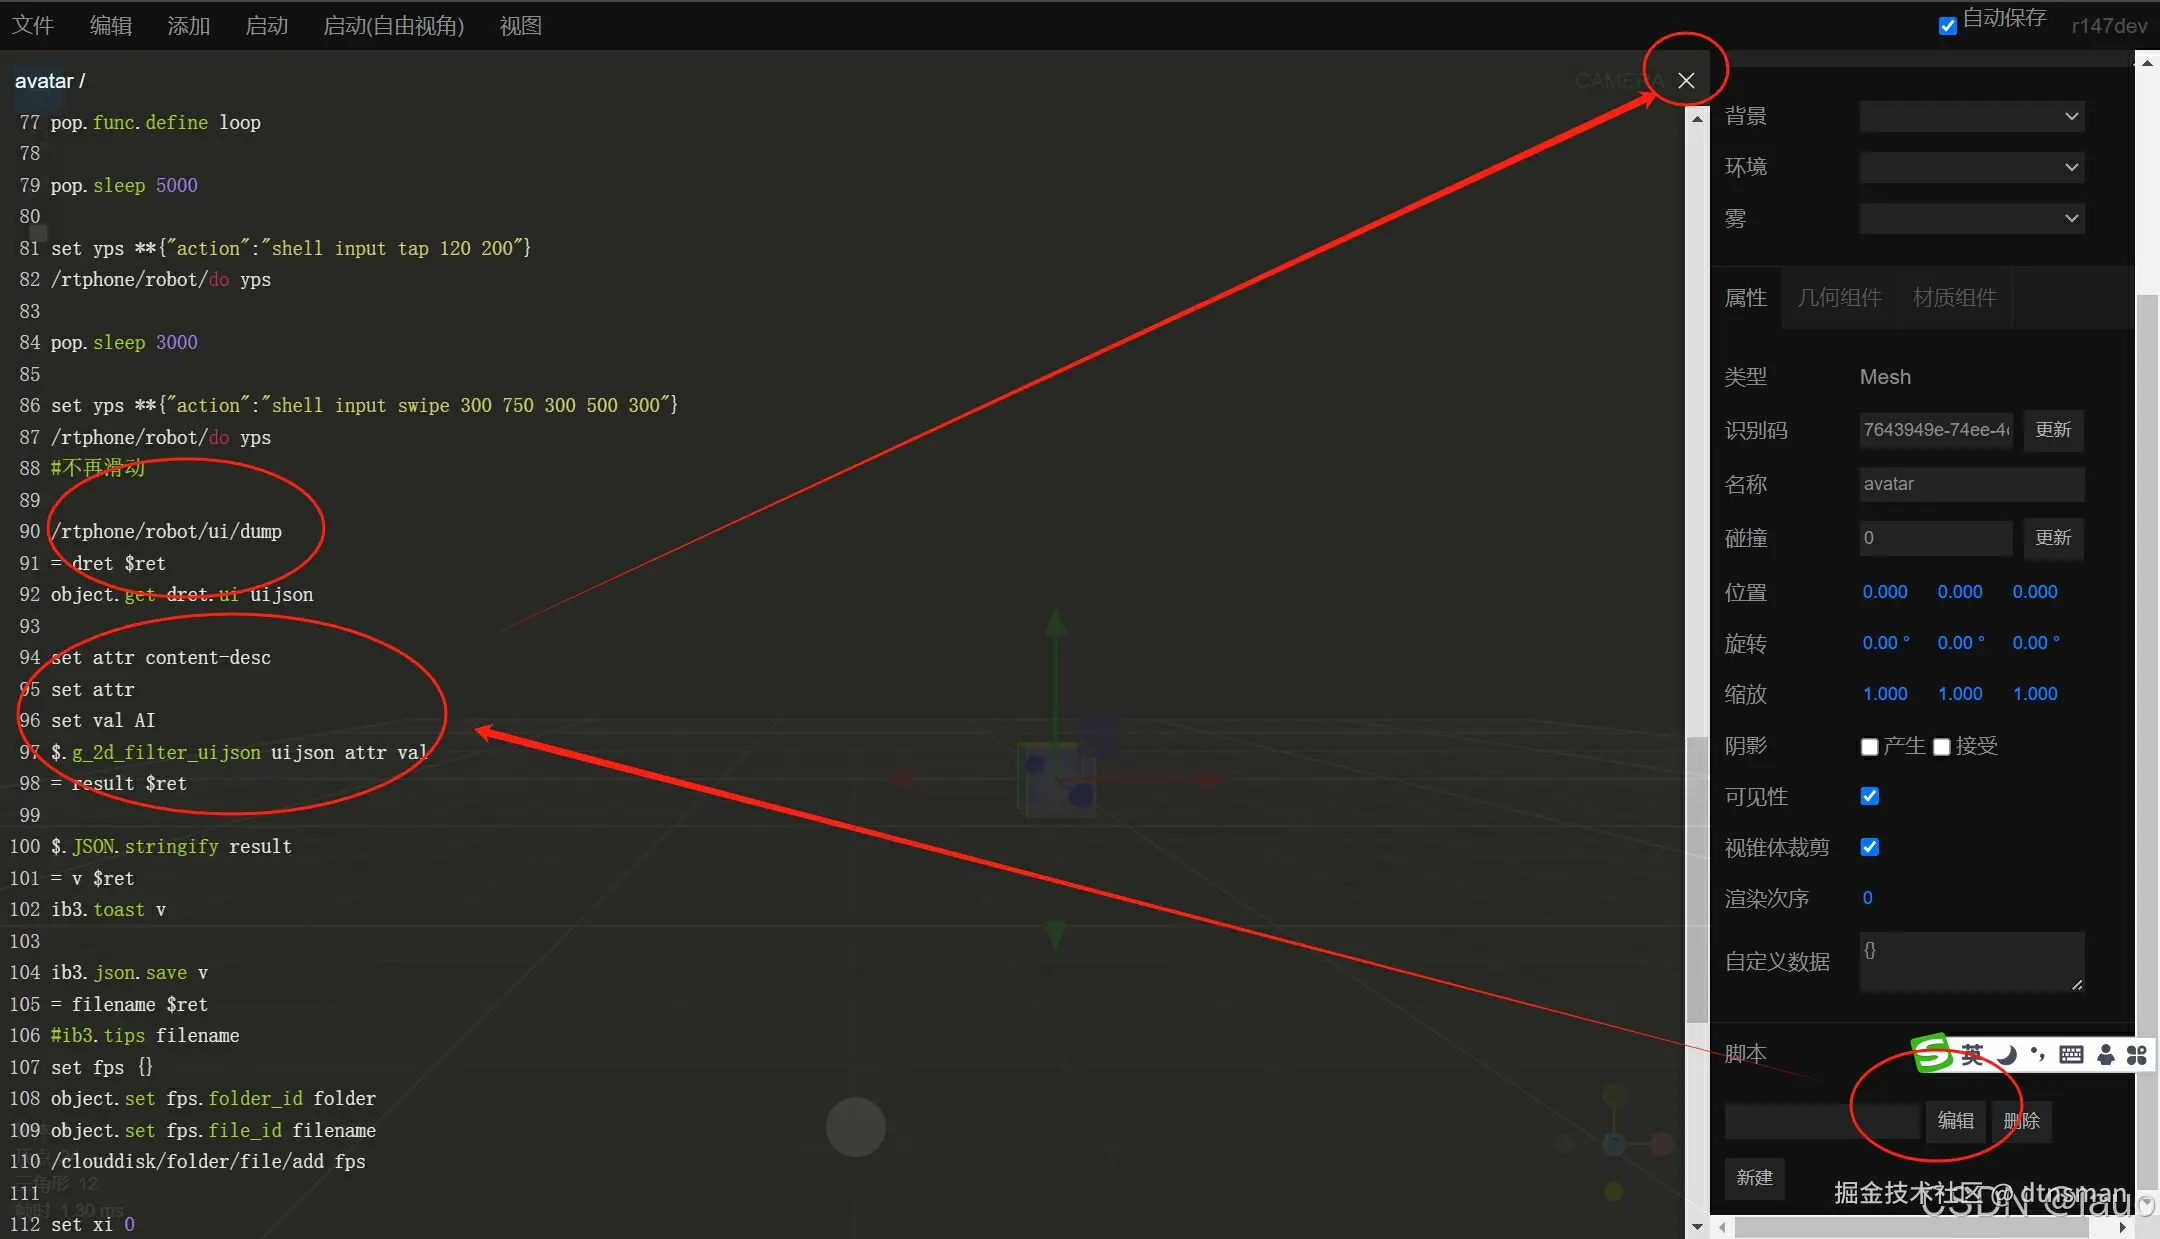Screen dimensions: 2160x1239
Task: Uncheck the 可见性 visibility checkbox
Action: tap(1869, 796)
